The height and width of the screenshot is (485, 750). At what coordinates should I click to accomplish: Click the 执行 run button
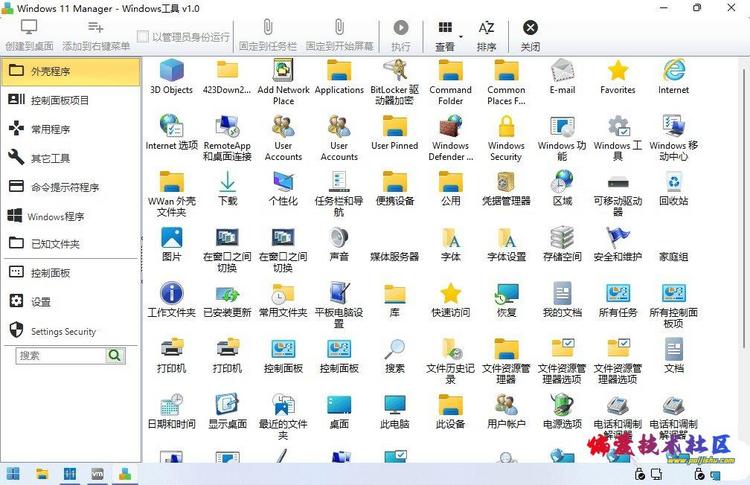click(x=401, y=36)
